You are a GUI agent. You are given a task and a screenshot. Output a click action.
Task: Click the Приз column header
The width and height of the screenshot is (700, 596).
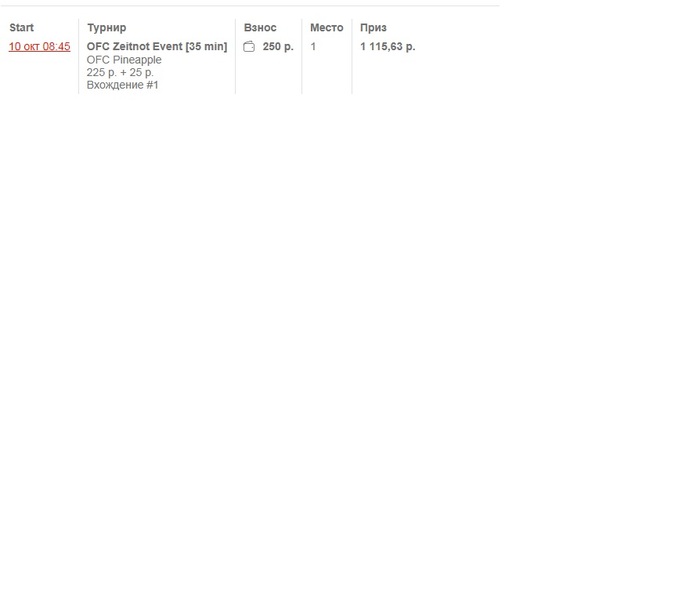click(373, 28)
